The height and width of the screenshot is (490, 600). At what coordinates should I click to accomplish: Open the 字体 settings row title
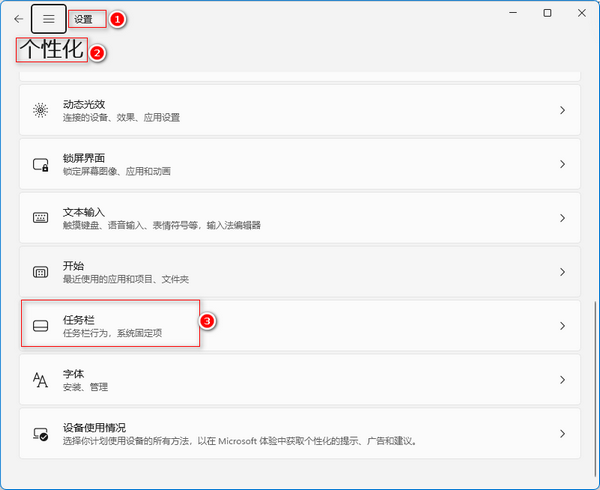click(72, 373)
